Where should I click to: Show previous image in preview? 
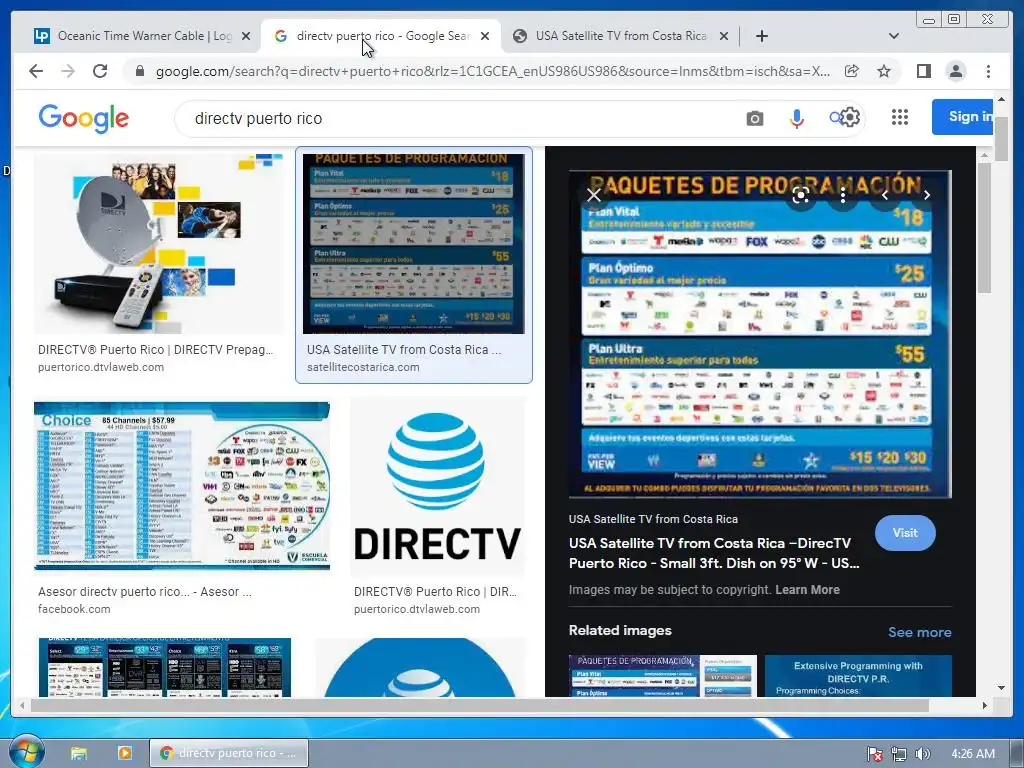pyautogui.click(x=884, y=195)
